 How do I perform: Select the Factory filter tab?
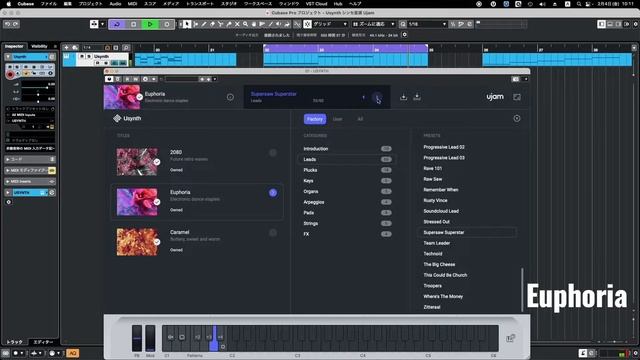point(315,119)
